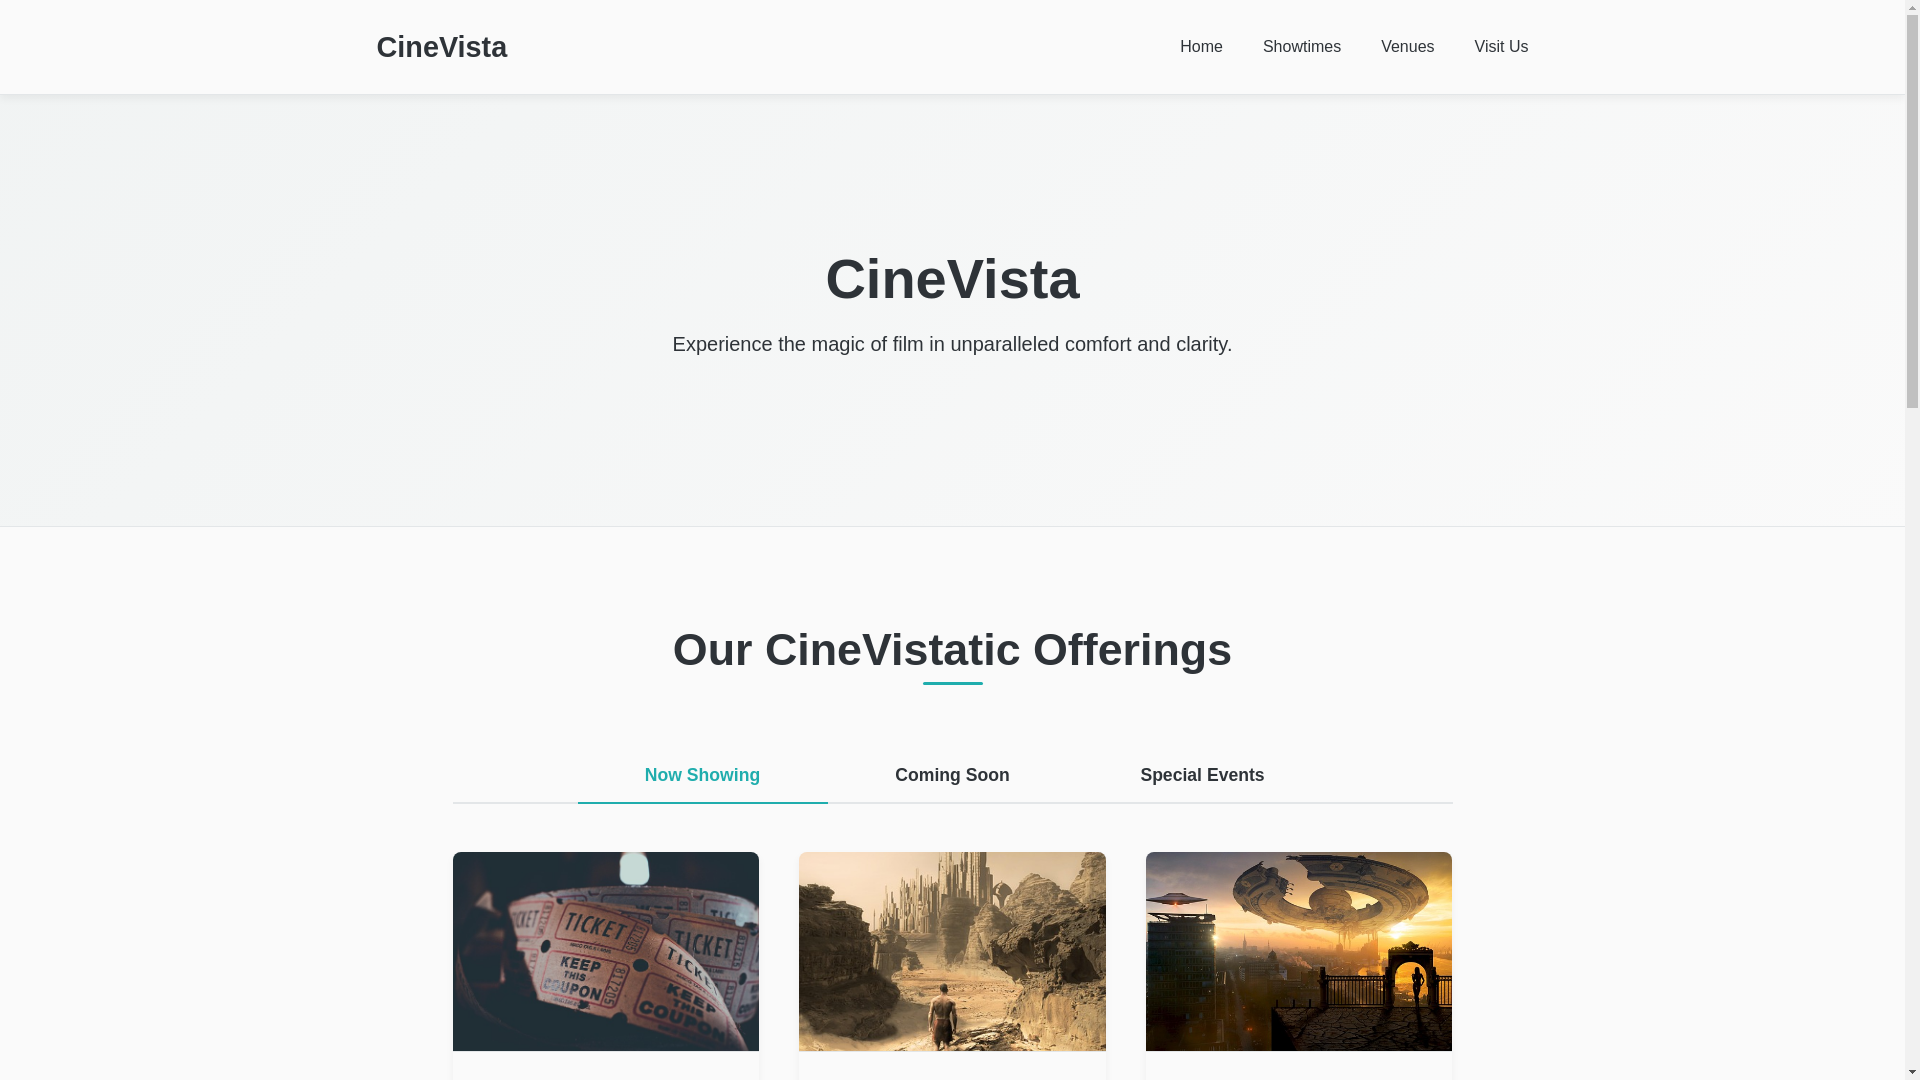Select the Visit Us link
Screen dimensions: 1920x1080
(1500, 47)
